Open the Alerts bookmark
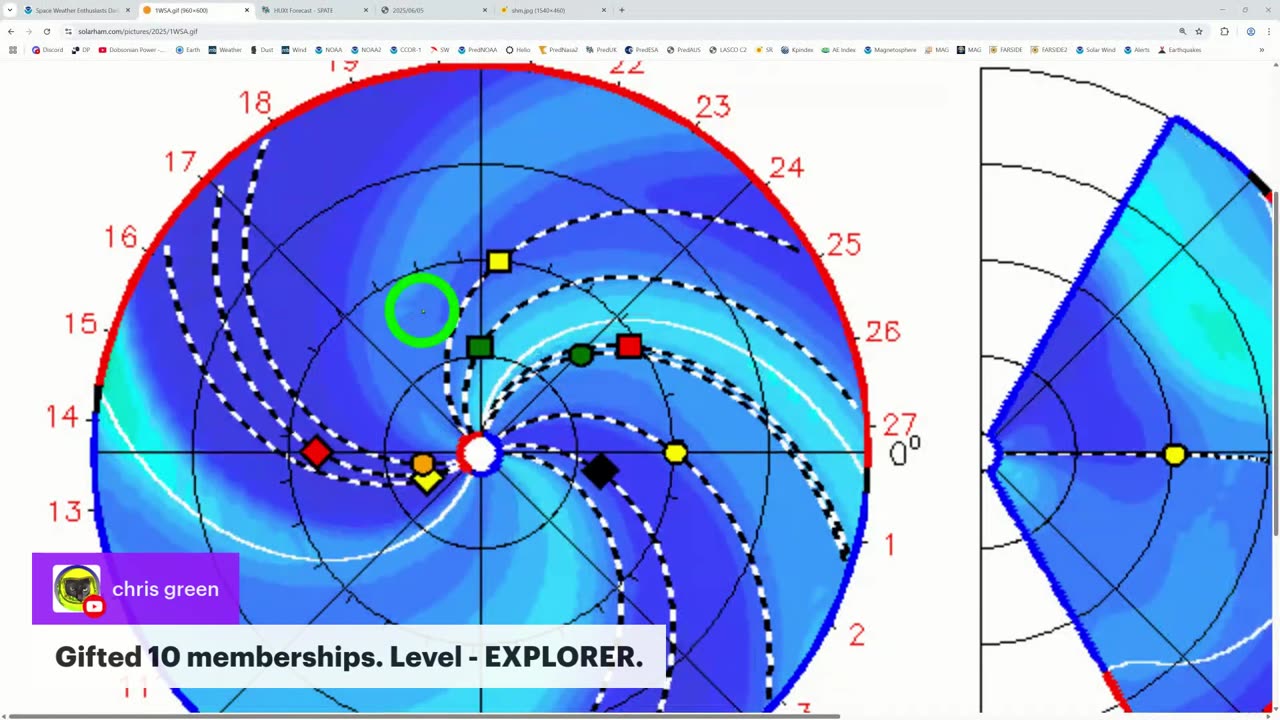 [x=1137, y=49]
